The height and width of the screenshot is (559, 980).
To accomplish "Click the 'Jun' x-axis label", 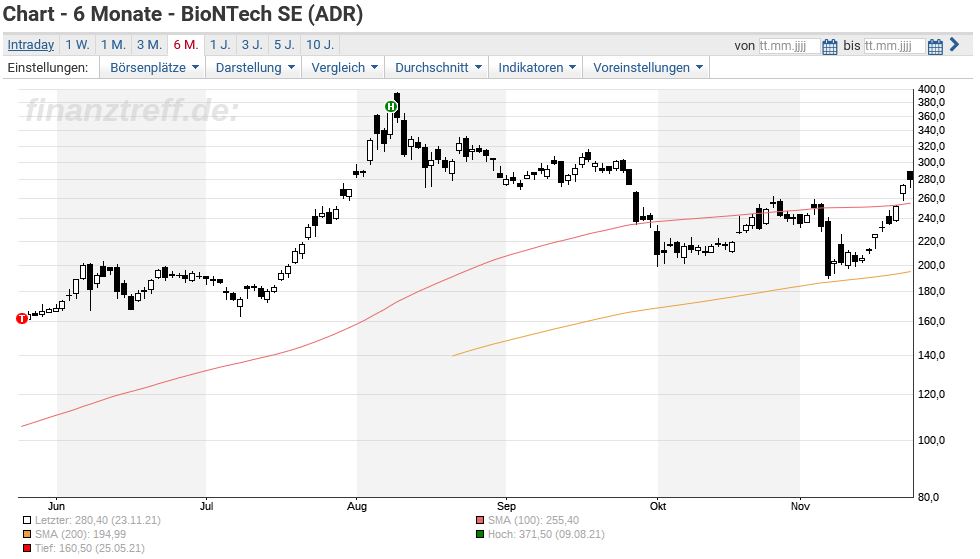I will [x=56, y=506].
